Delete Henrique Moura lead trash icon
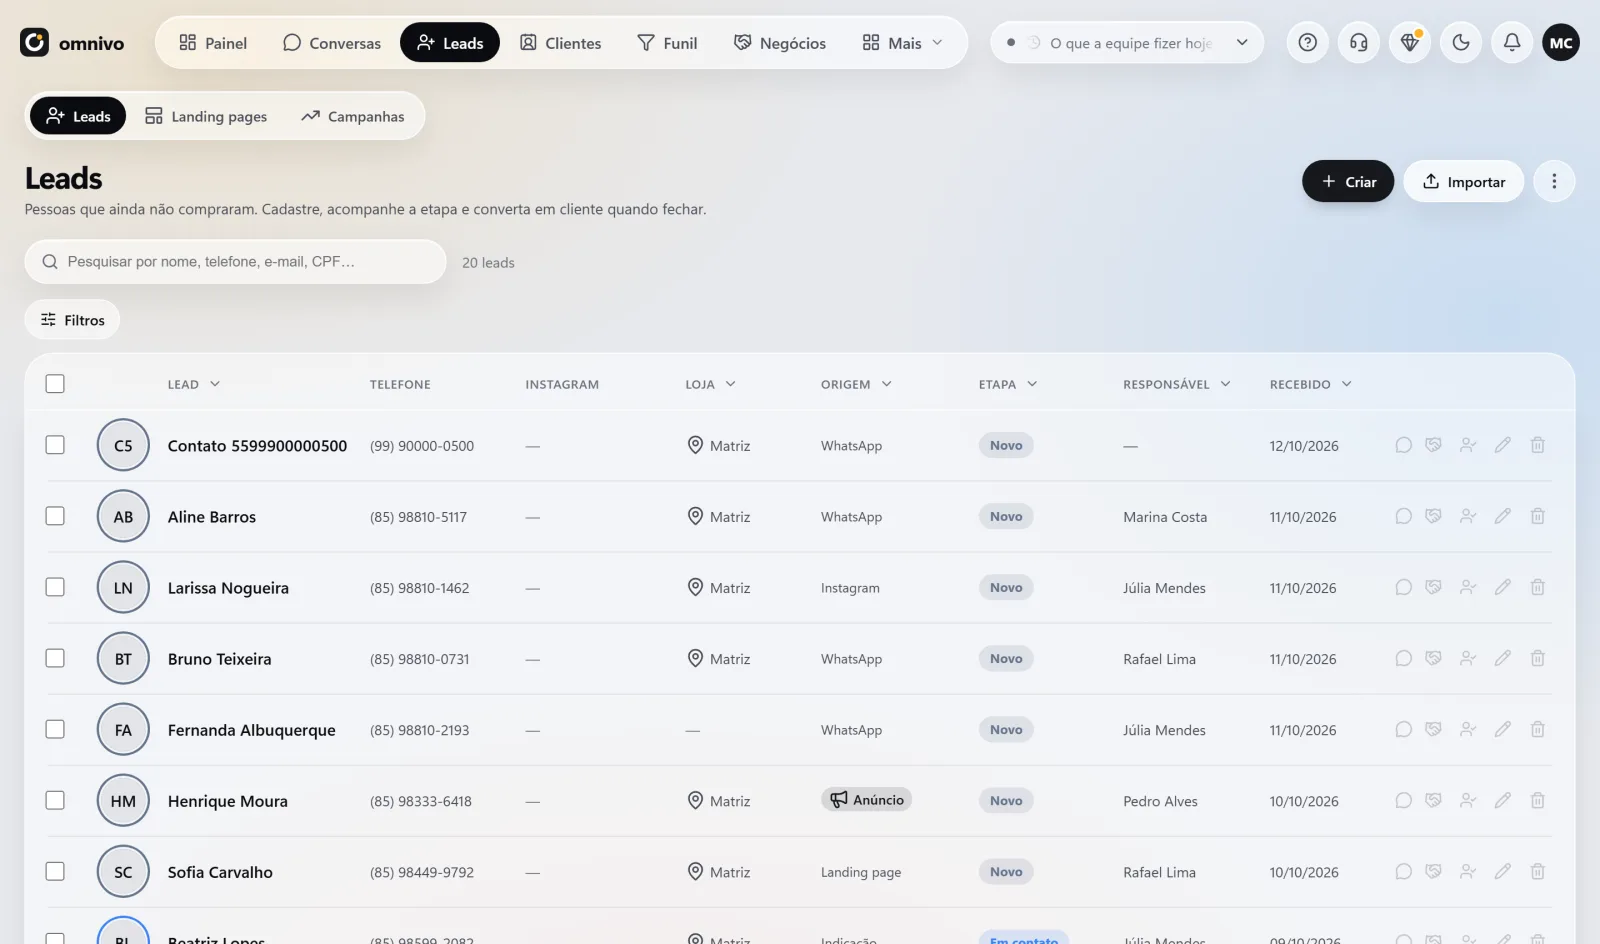This screenshot has width=1600, height=944. 1537,800
